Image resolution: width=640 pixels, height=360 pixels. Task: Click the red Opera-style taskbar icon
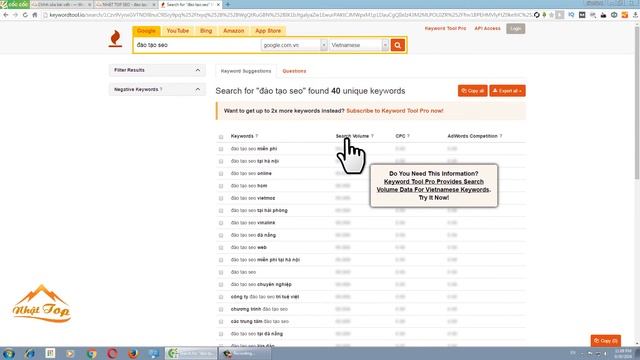coord(112,353)
